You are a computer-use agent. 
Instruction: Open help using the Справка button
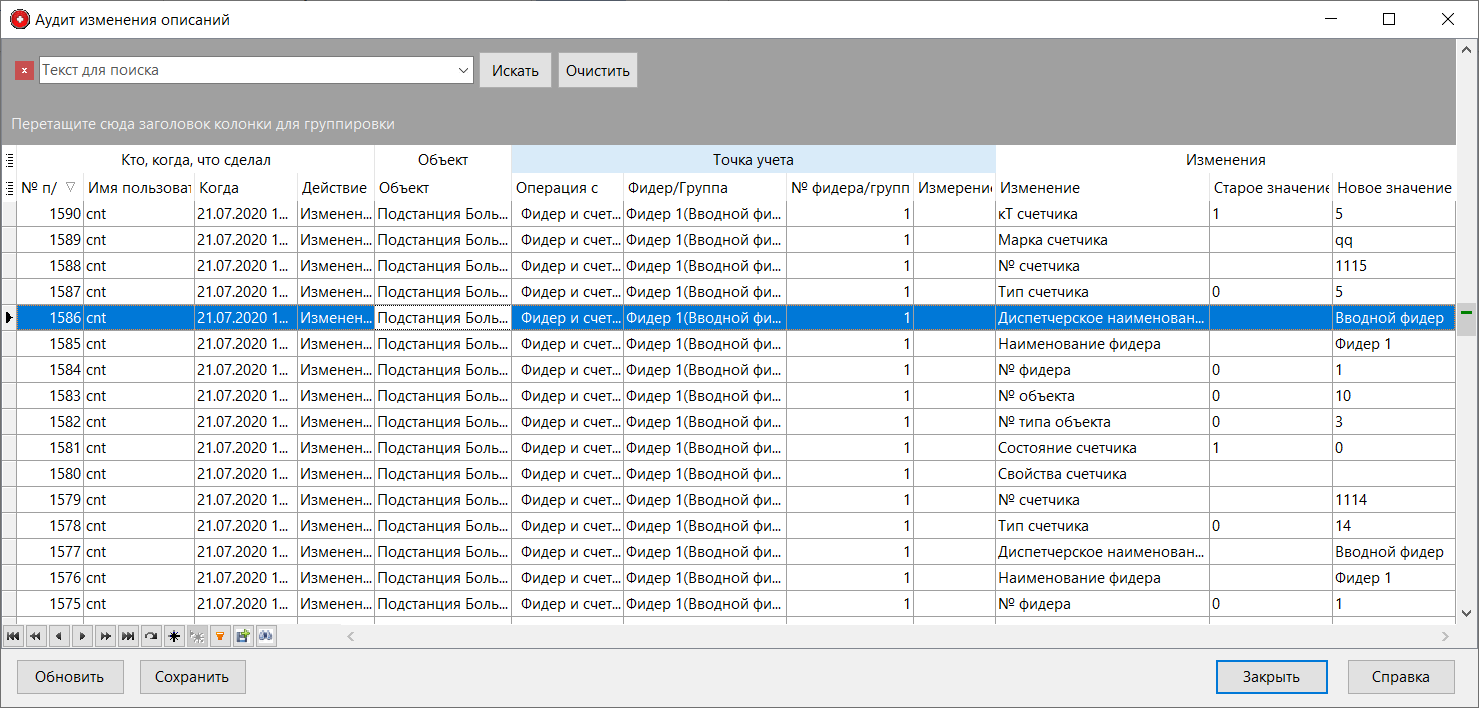tap(1400, 676)
